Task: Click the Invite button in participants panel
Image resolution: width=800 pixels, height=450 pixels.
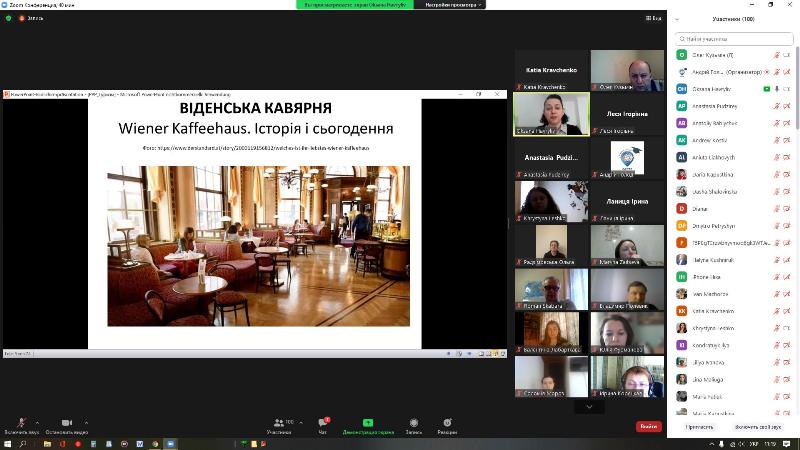Action: (699, 427)
